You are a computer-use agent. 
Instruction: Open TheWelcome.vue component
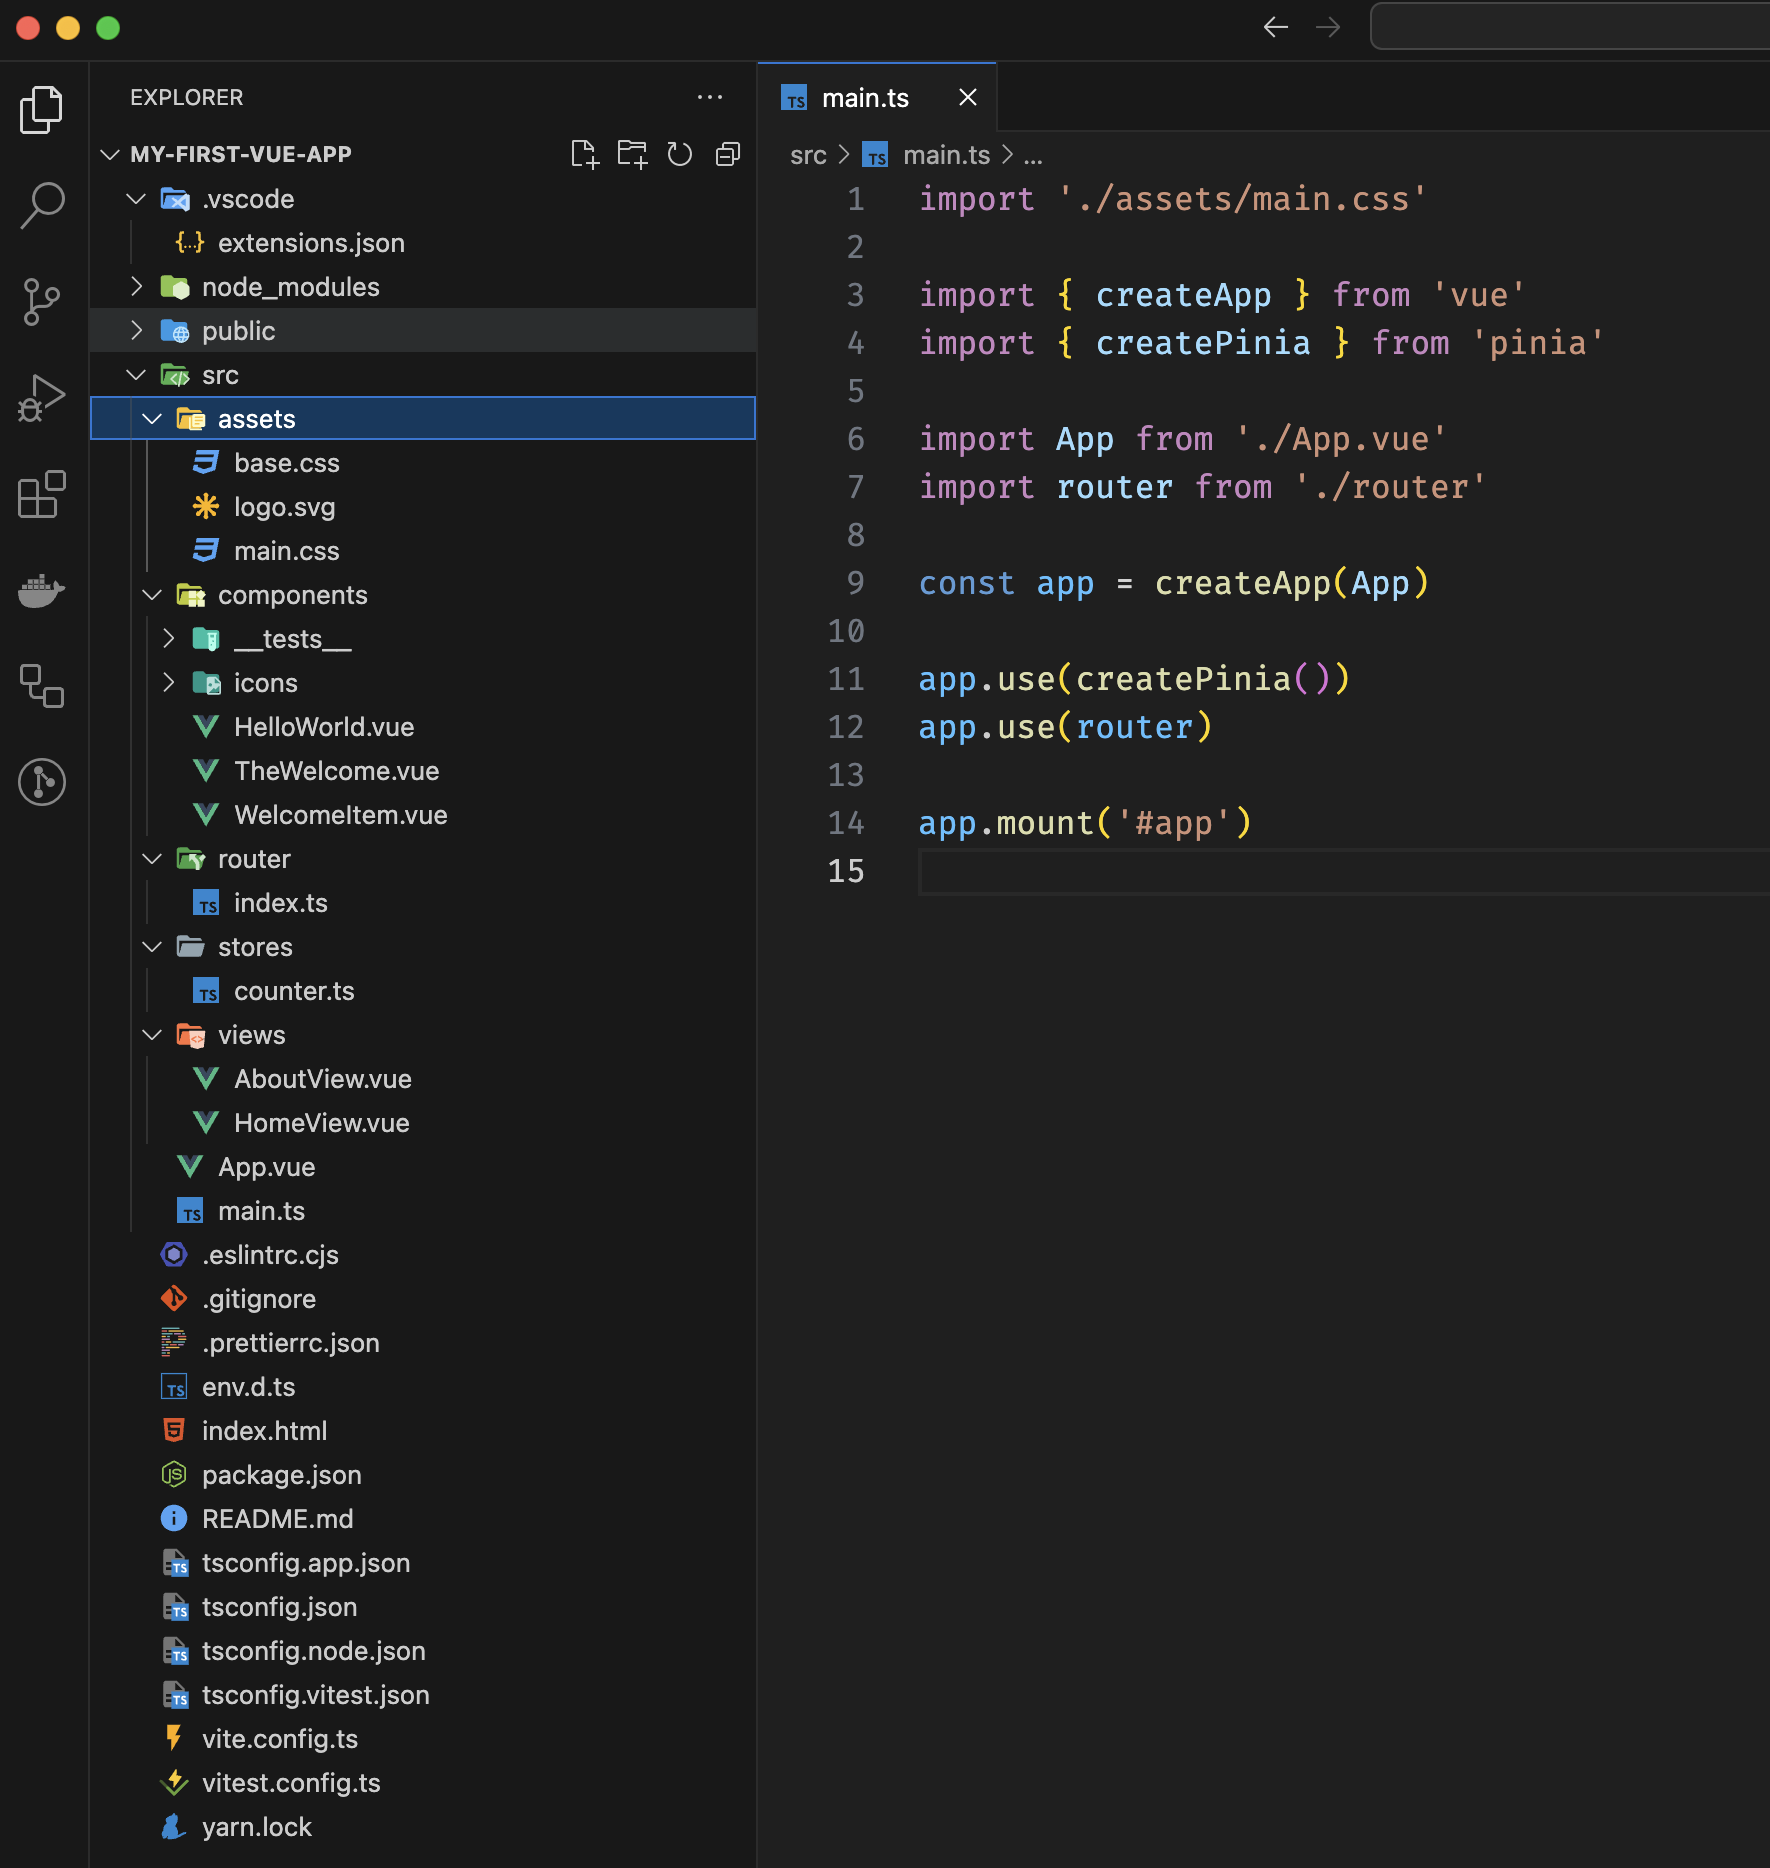(423, 771)
